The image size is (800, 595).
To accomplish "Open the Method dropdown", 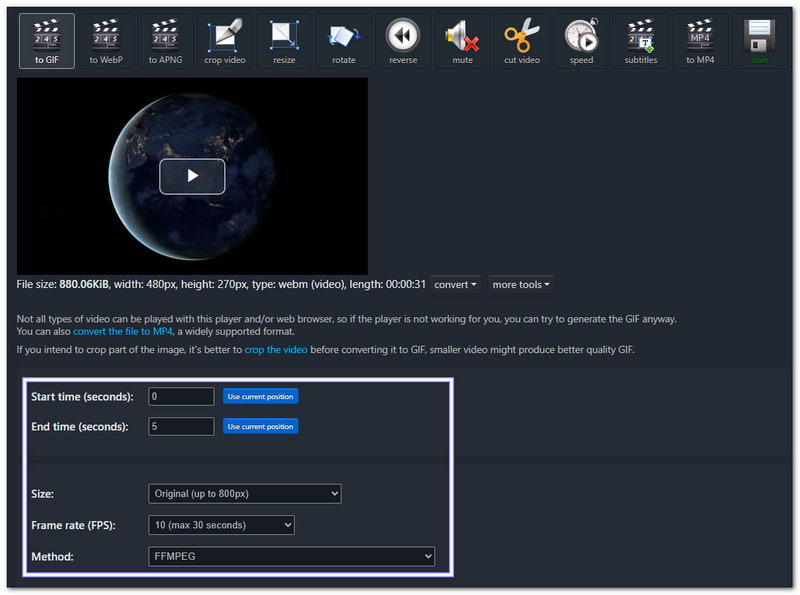I will [x=291, y=556].
